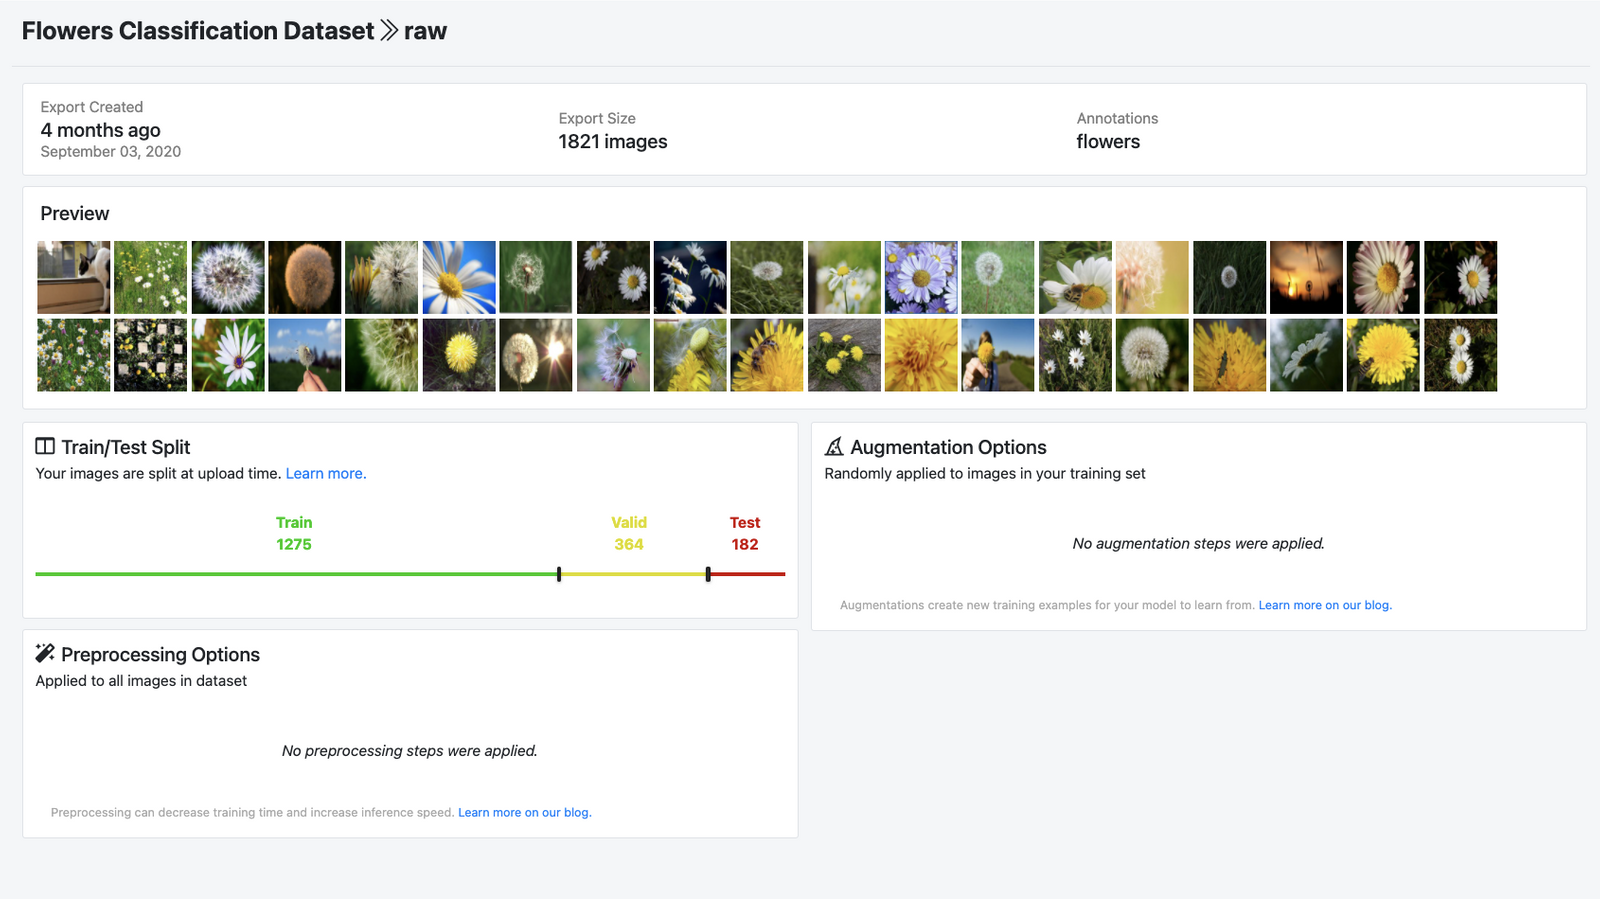Click the Train/Test Split panel icon
The height and width of the screenshot is (899, 1600).
[x=45, y=446]
